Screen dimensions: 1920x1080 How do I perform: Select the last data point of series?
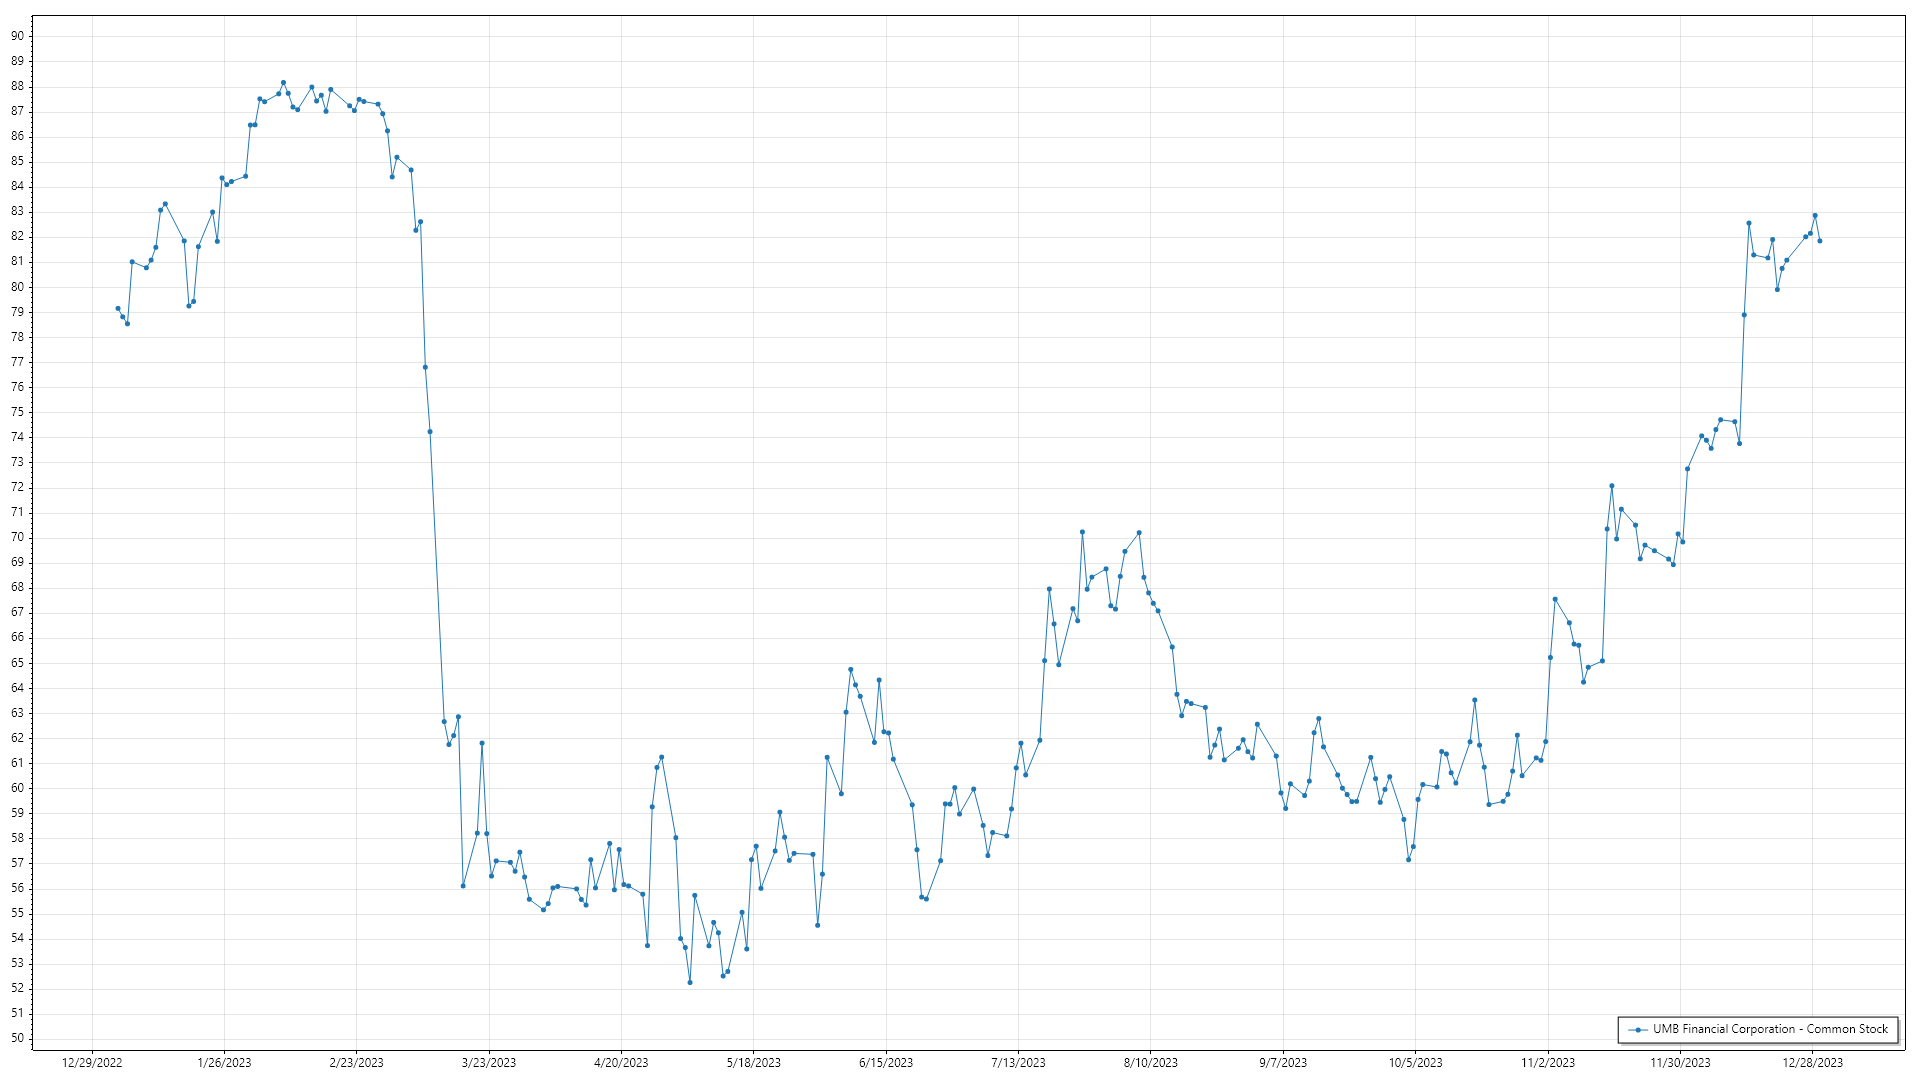1820,241
